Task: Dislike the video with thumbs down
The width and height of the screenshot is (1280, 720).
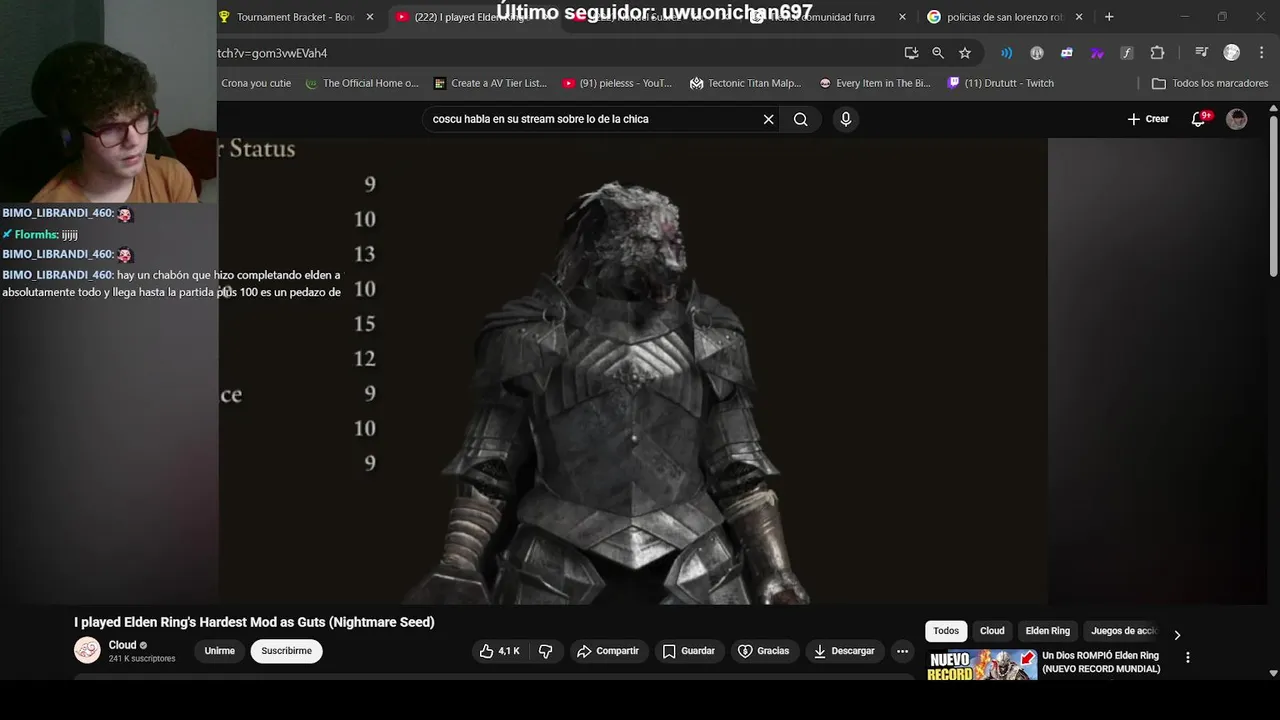Action: pyautogui.click(x=546, y=651)
